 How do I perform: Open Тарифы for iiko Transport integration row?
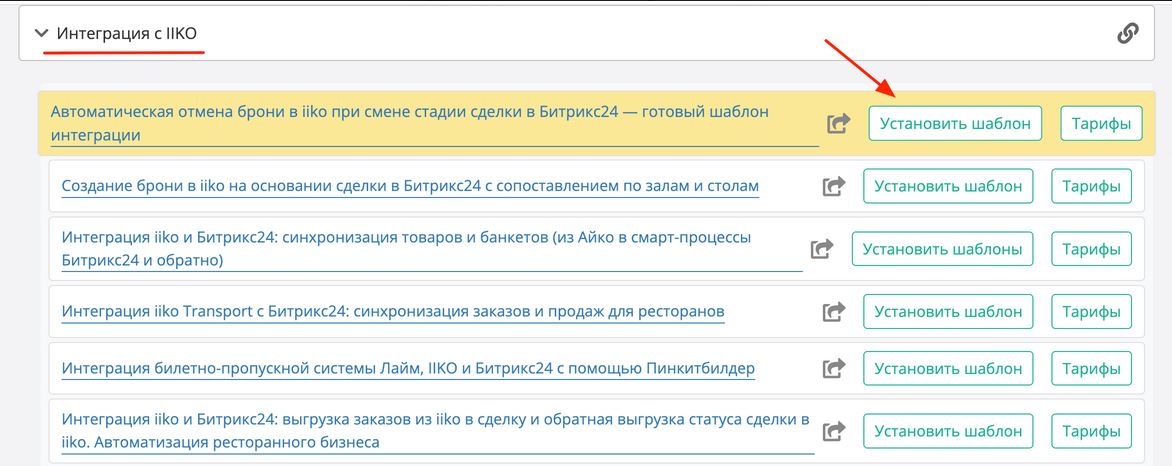[1091, 312]
